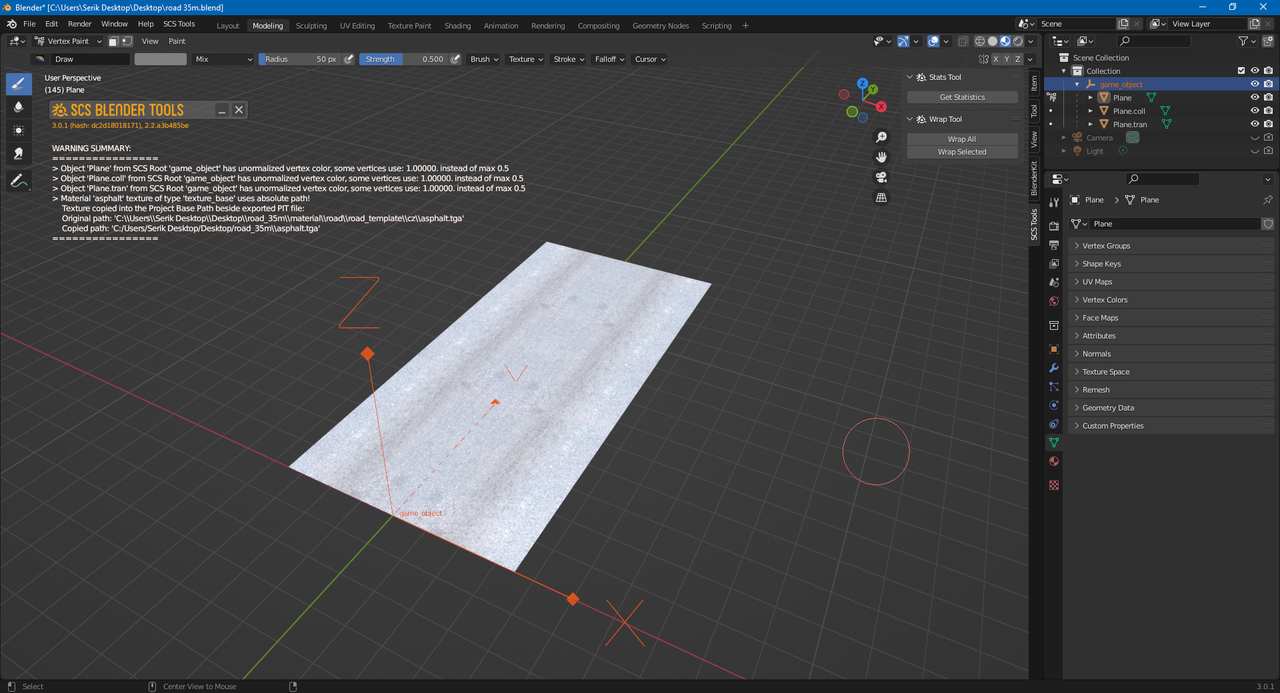
Task: Click the new collection icon in Outliner
Action: 1269,41
